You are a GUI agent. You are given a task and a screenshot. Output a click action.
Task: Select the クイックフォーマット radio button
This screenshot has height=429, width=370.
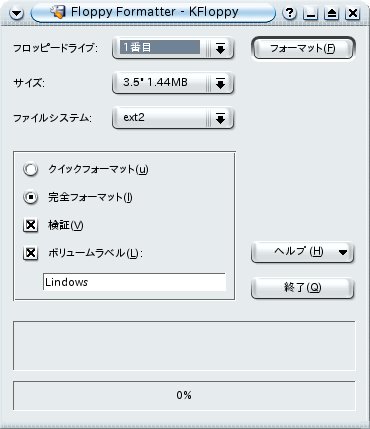coord(31,169)
